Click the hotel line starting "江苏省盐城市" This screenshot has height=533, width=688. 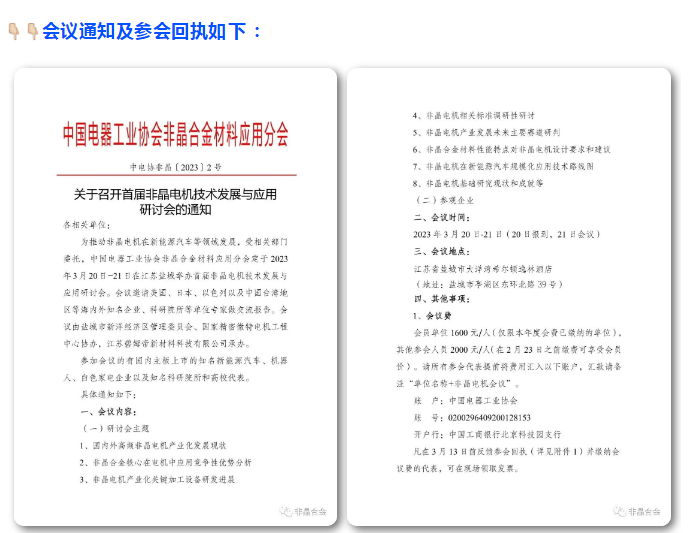[483, 268]
